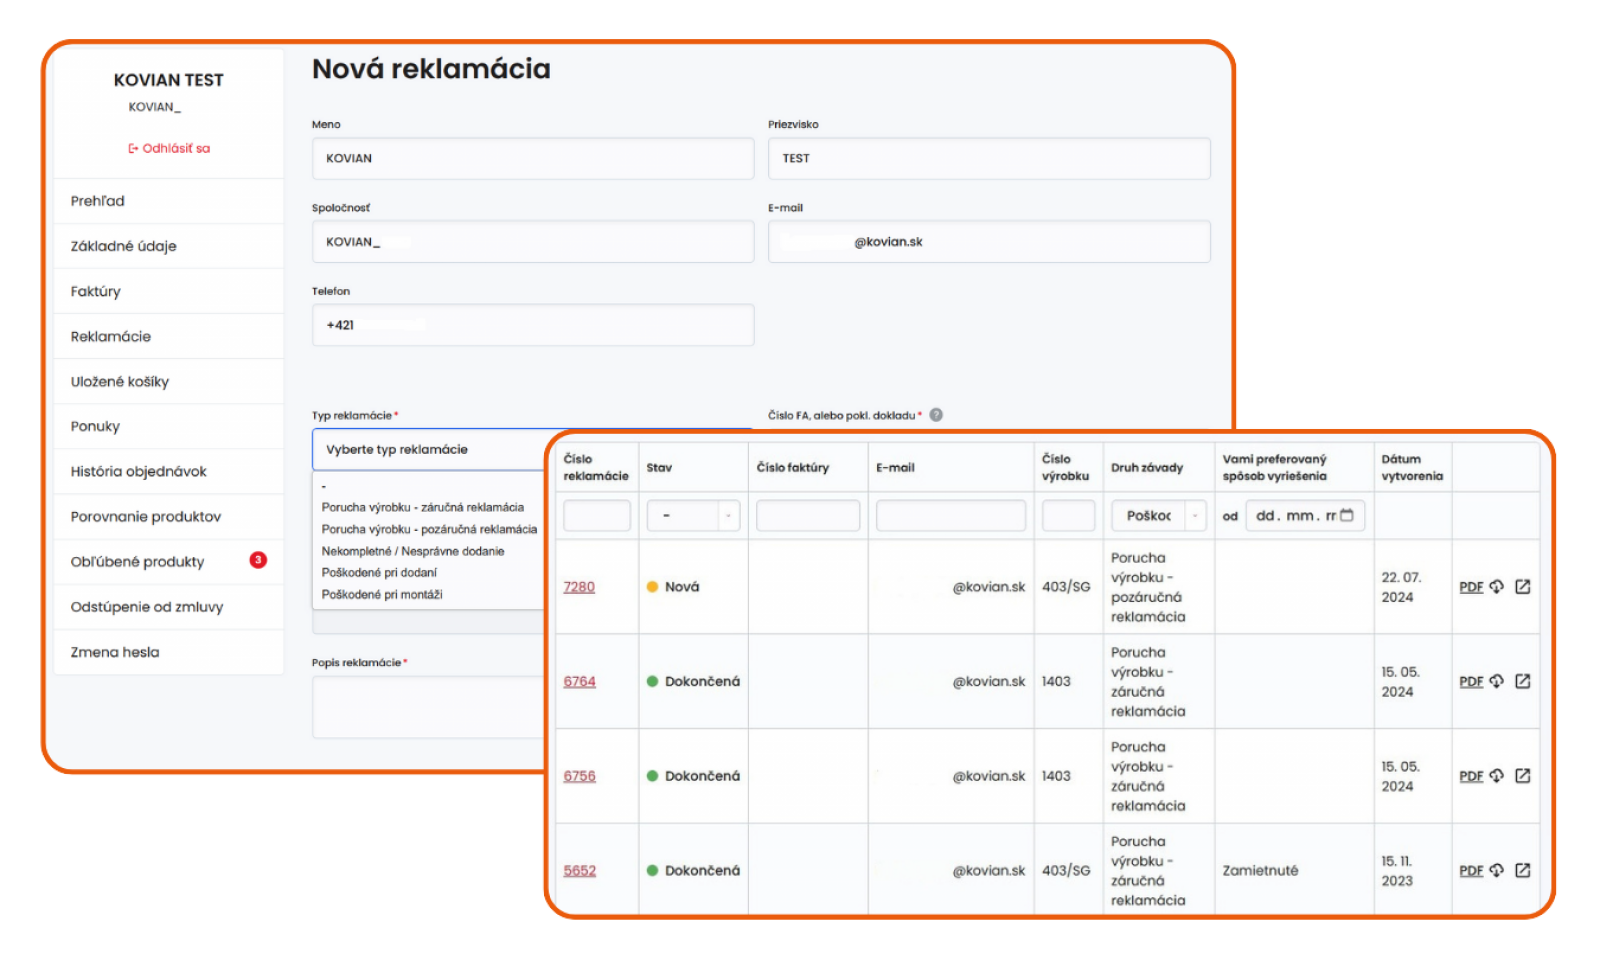The height and width of the screenshot is (960, 1600).
Task: Click the Meno input field
Action: click(x=533, y=158)
